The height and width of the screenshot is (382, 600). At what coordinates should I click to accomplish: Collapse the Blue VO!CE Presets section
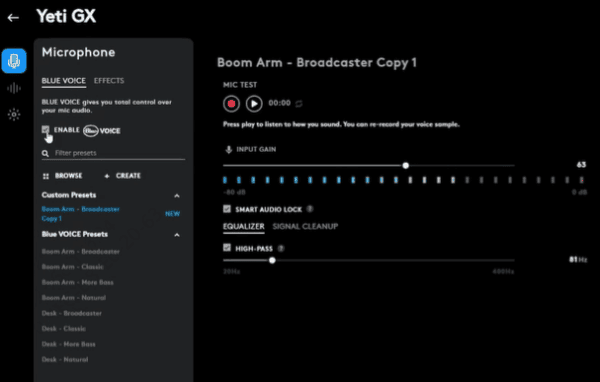click(177, 235)
